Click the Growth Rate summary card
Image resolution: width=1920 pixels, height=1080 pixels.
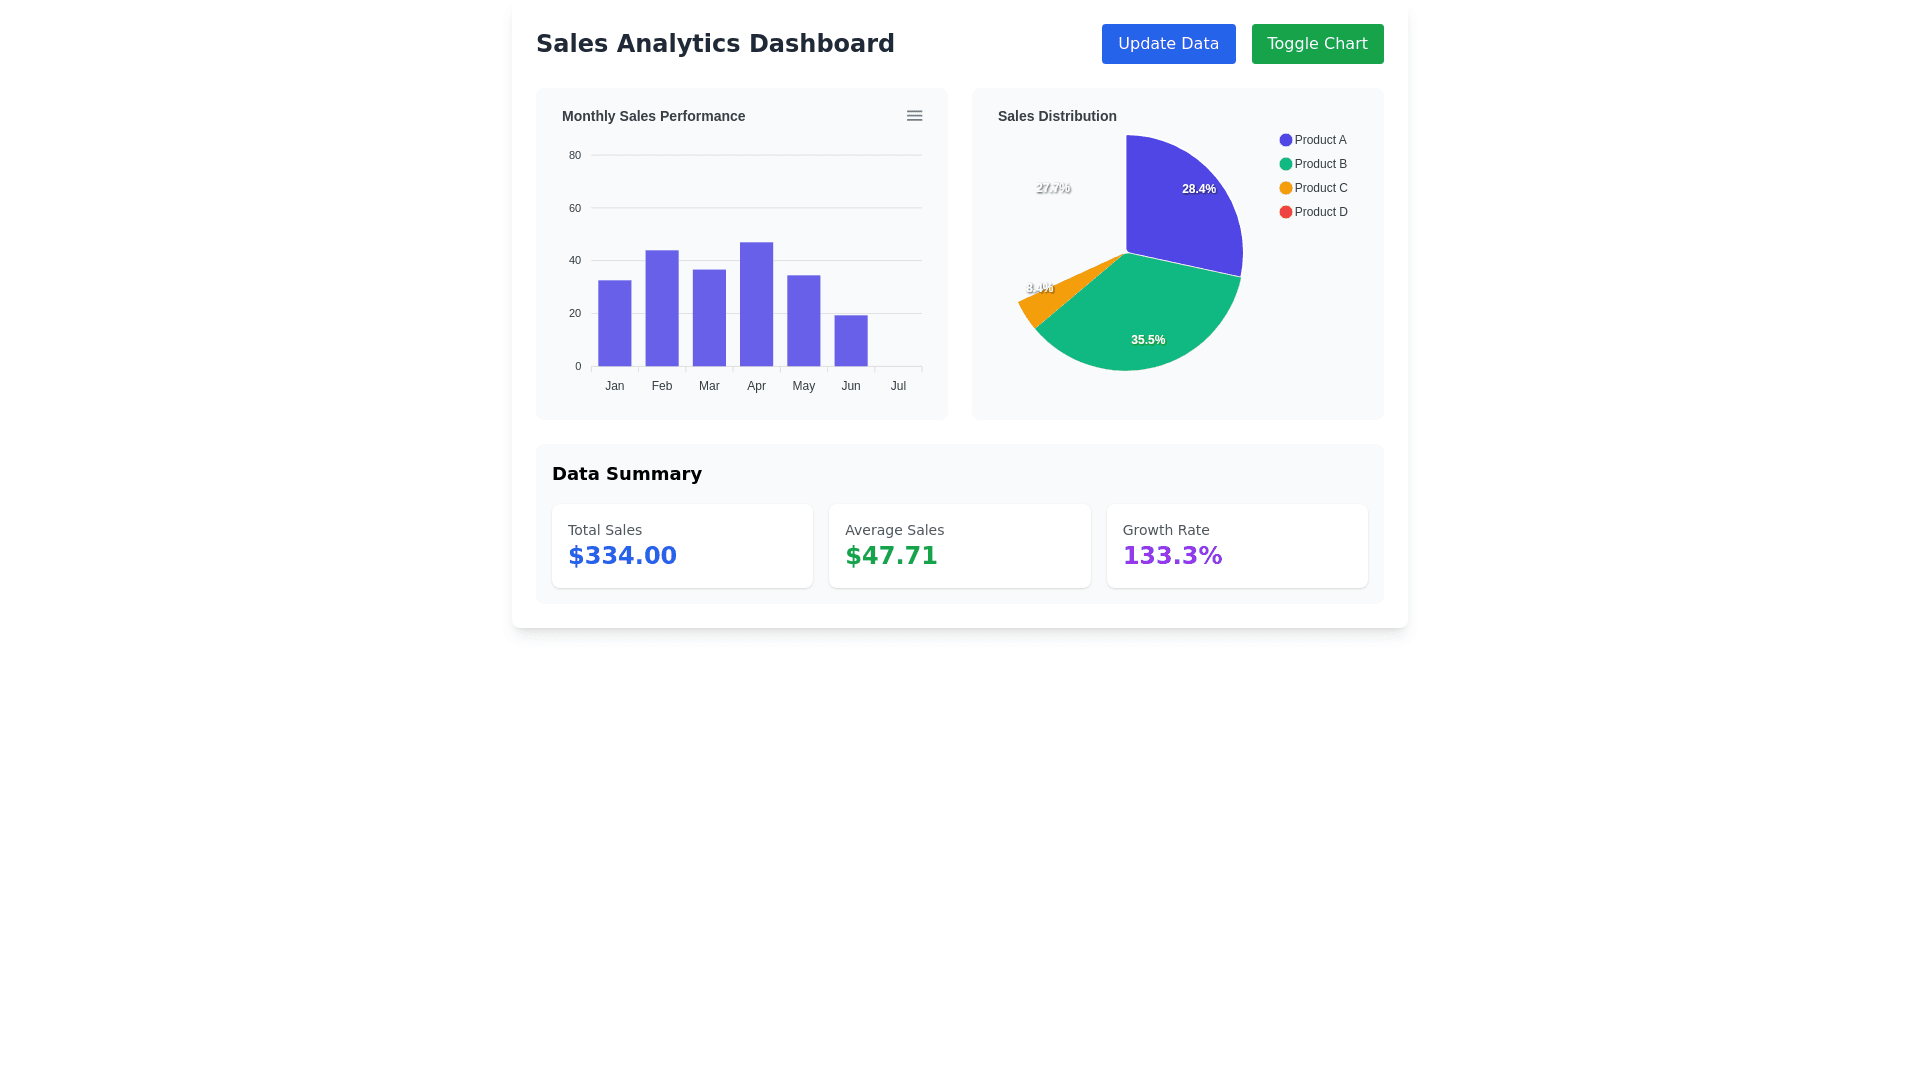click(1236, 545)
